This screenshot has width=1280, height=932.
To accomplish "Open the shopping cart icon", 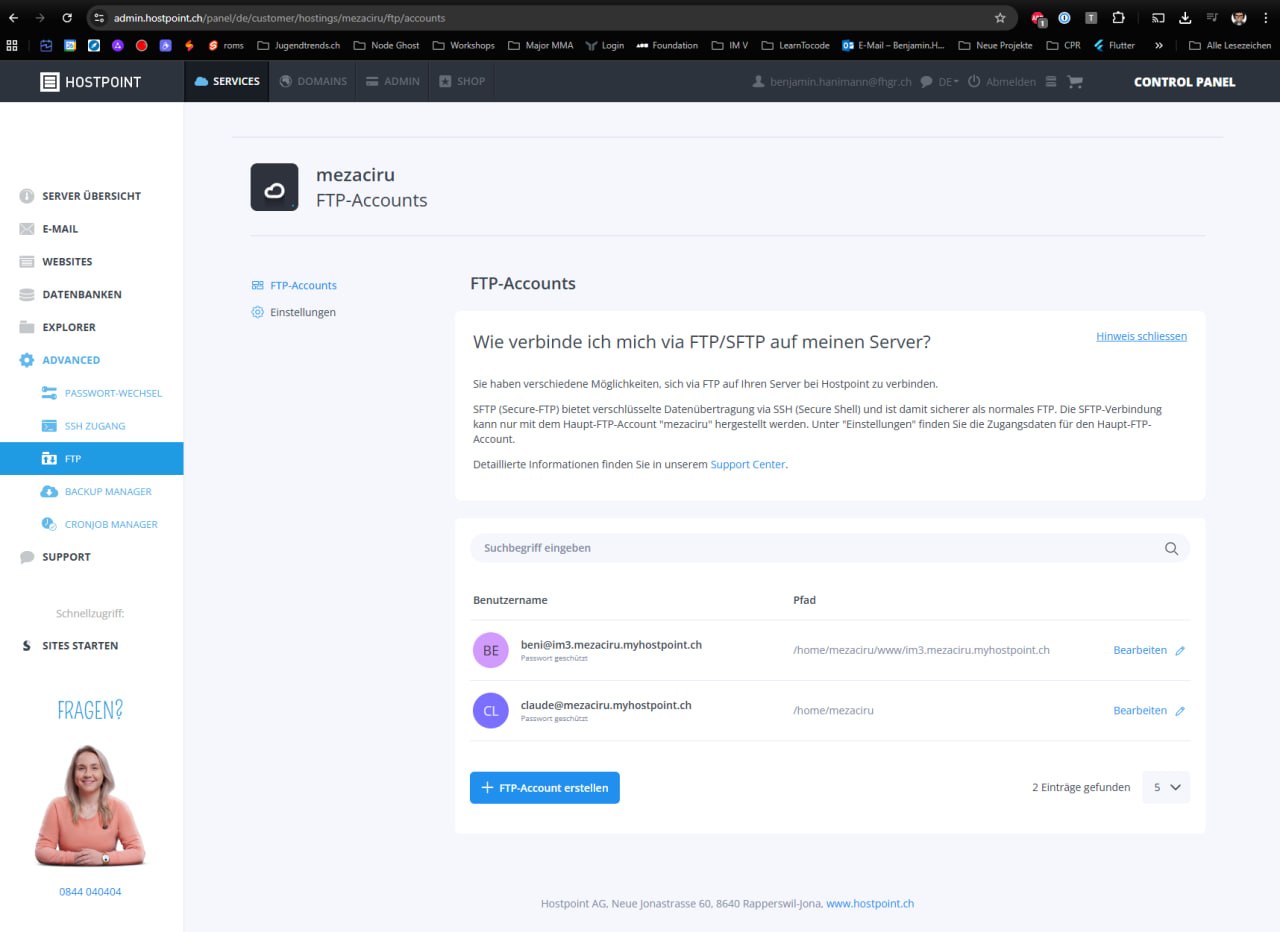I will tap(1075, 82).
